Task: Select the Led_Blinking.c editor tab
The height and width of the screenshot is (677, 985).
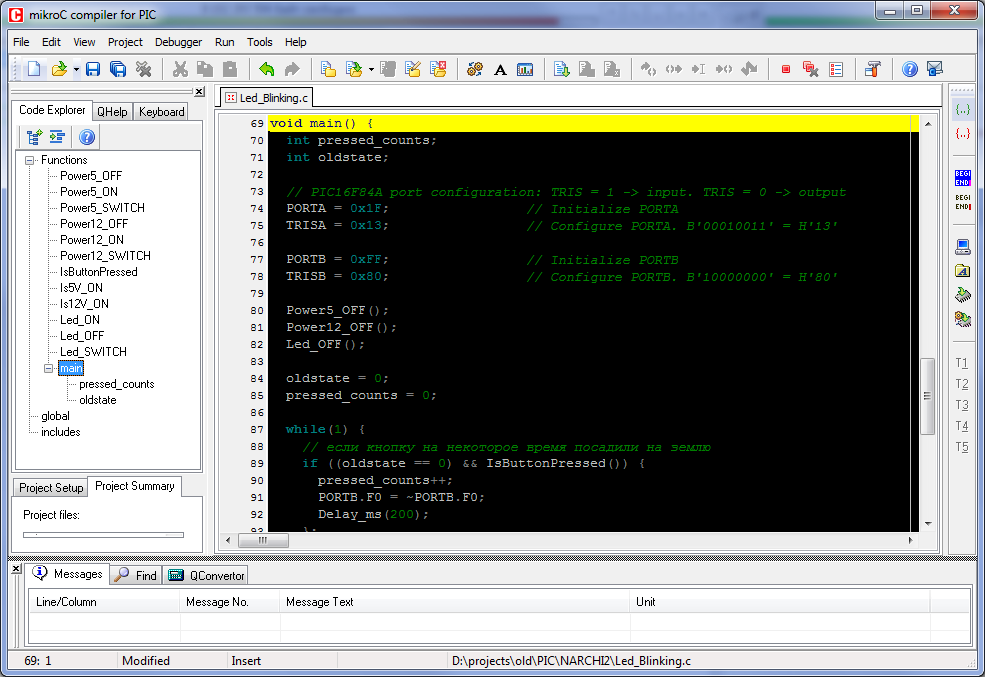Action: coord(267,98)
